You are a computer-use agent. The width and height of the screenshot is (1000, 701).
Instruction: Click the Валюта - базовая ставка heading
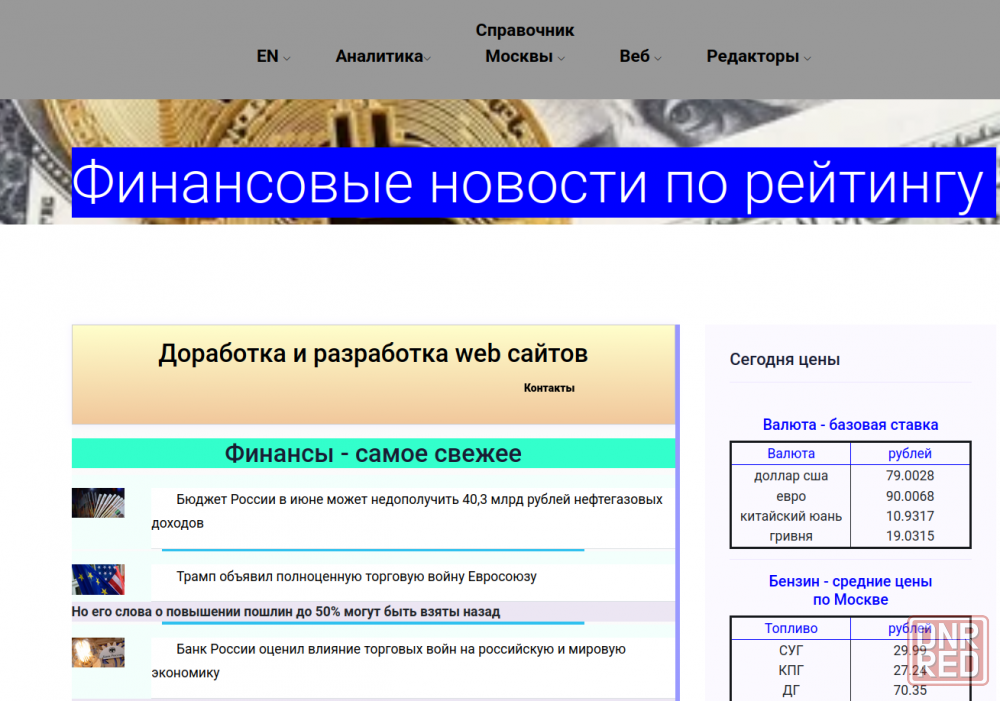click(850, 424)
